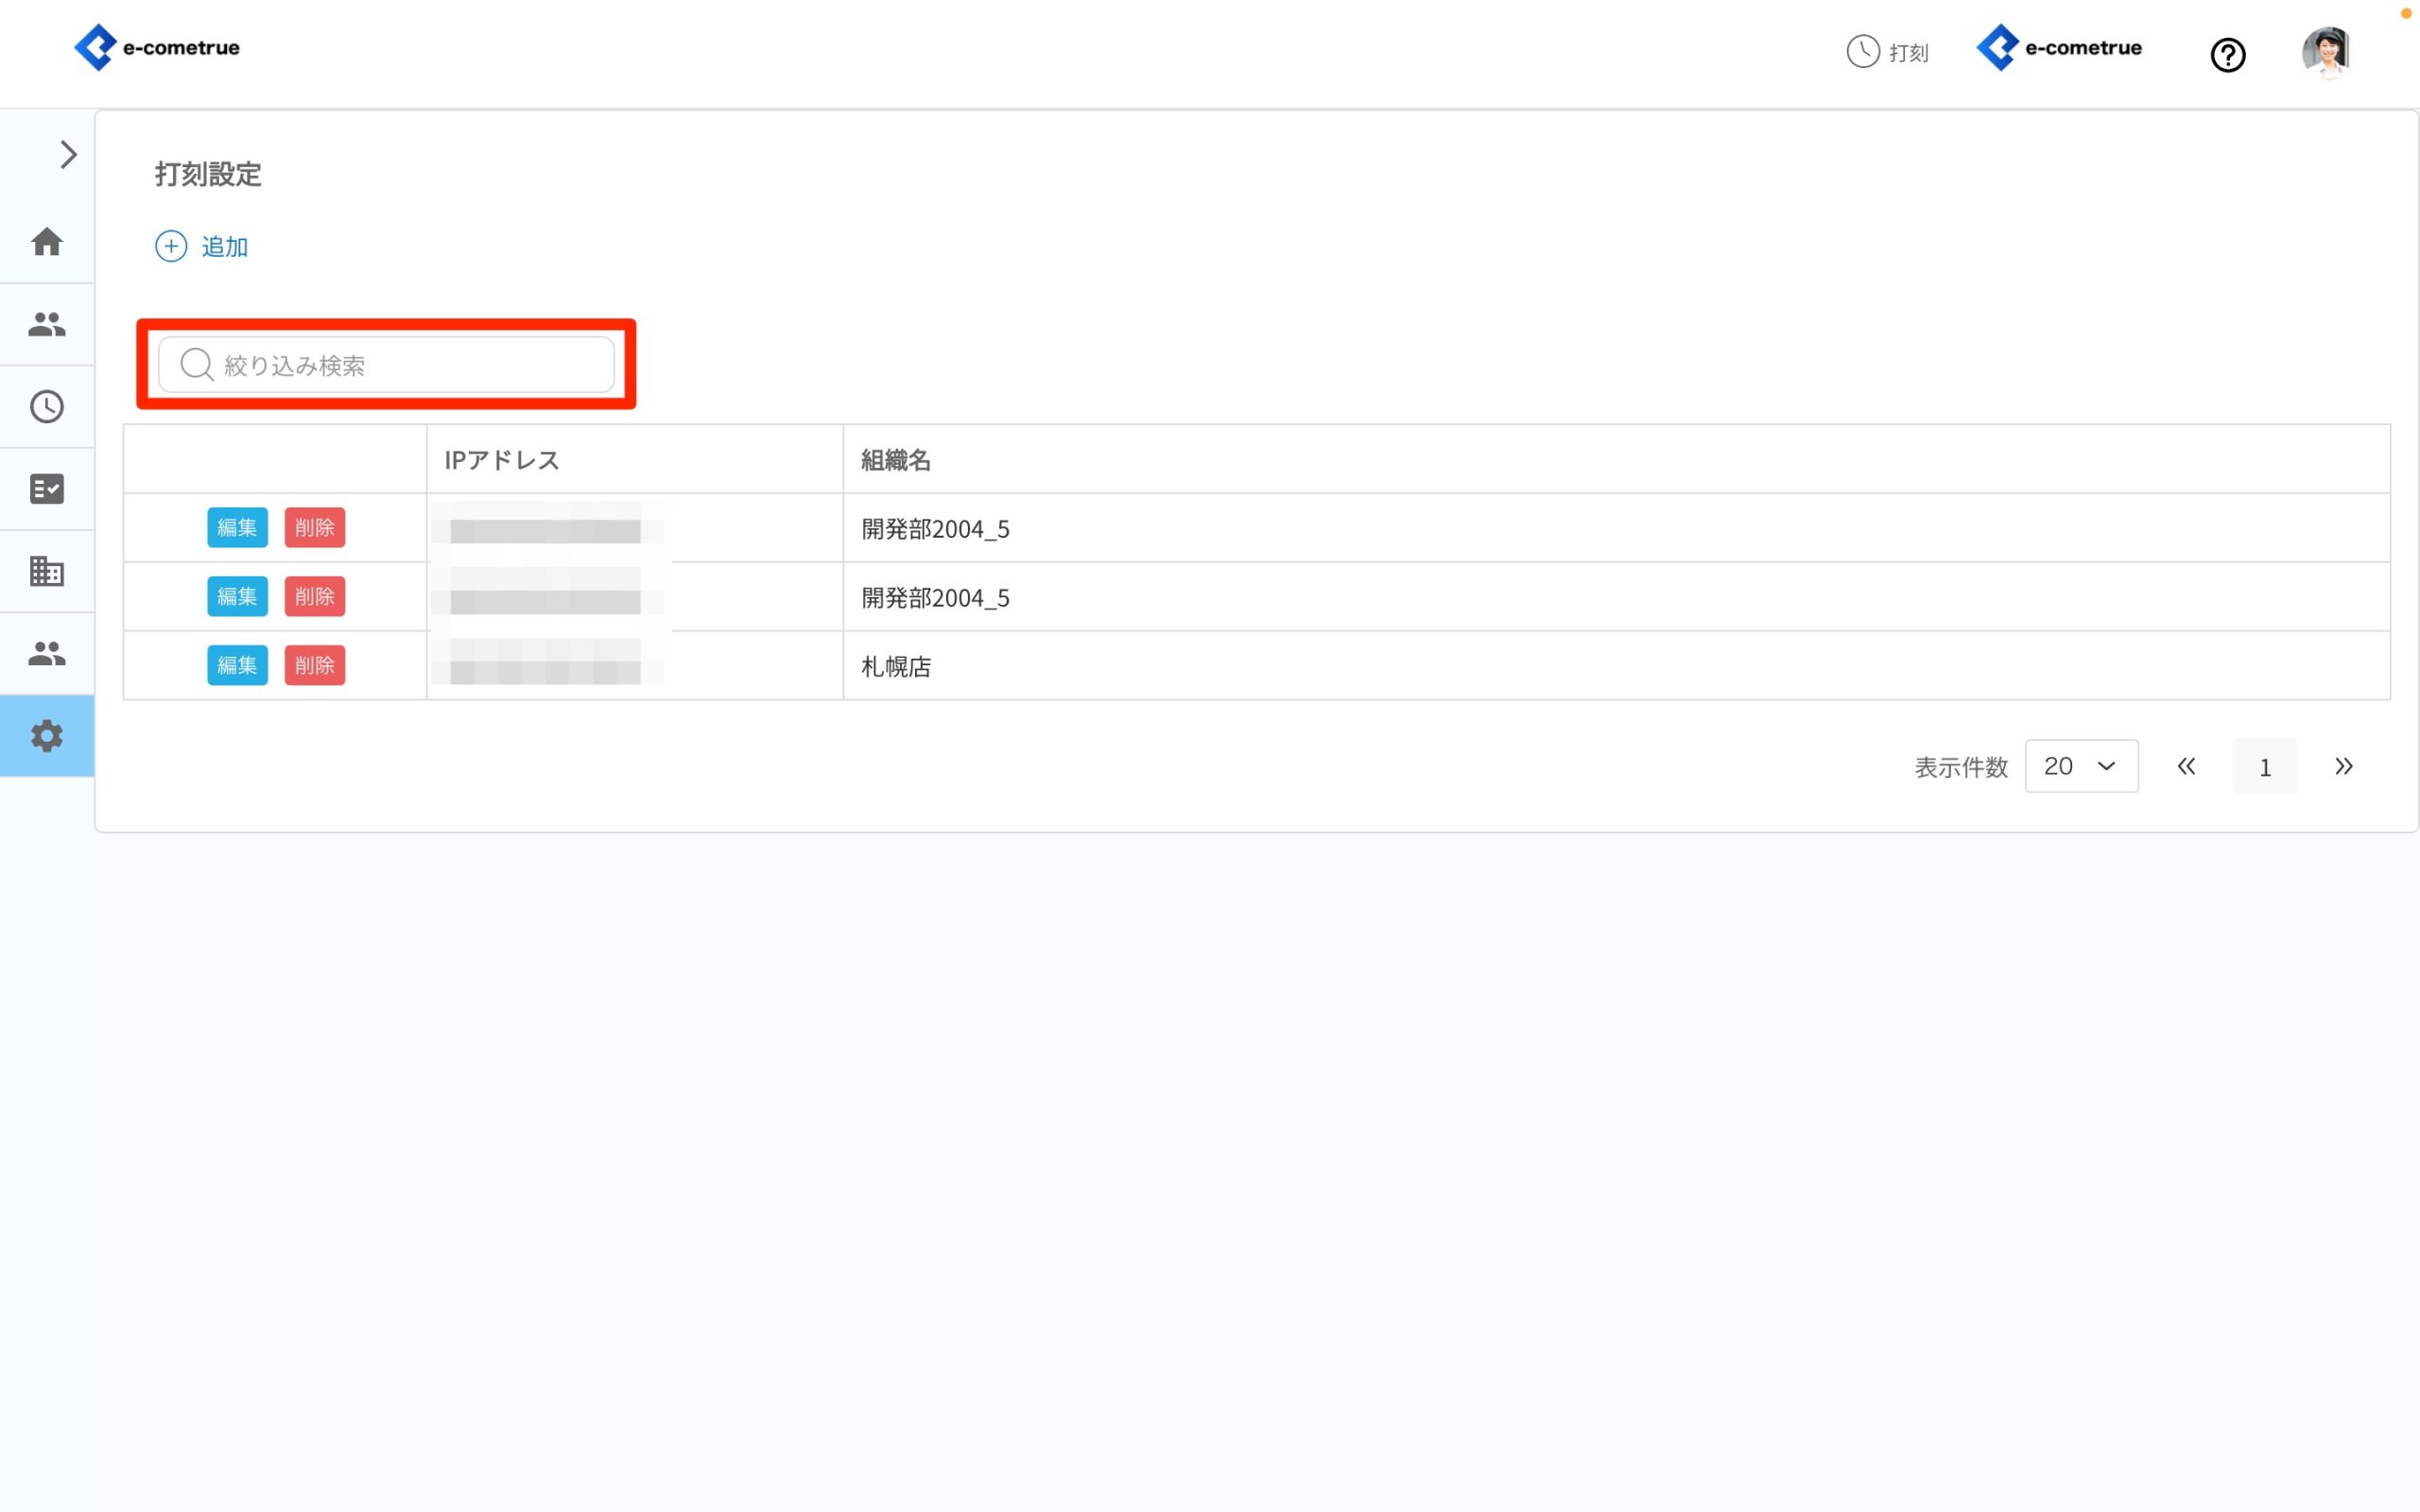Click 削除 for the 札幌店 row
Viewport: 2420px width, 1512px height.
point(314,666)
